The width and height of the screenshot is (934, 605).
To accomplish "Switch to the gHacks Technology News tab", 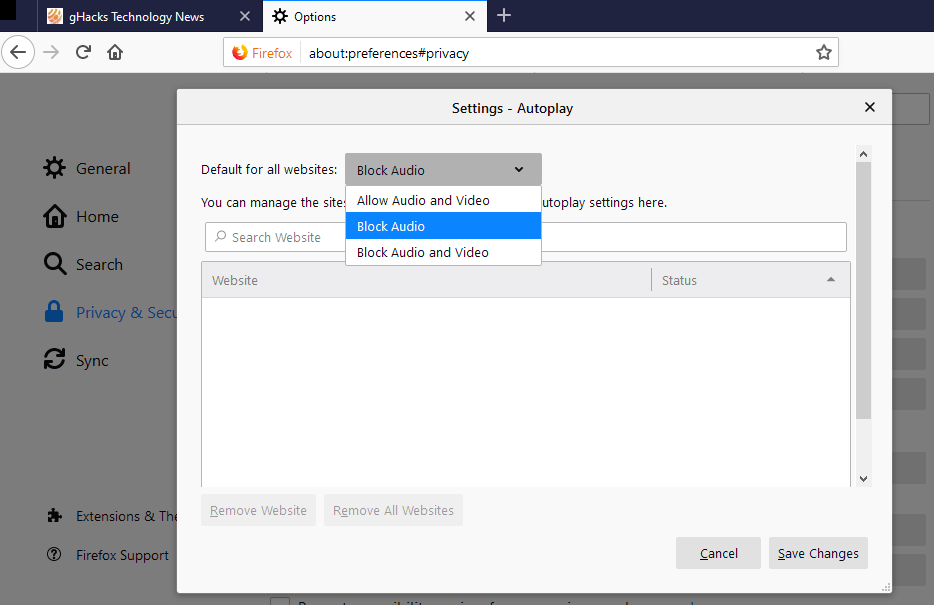I will [140, 16].
